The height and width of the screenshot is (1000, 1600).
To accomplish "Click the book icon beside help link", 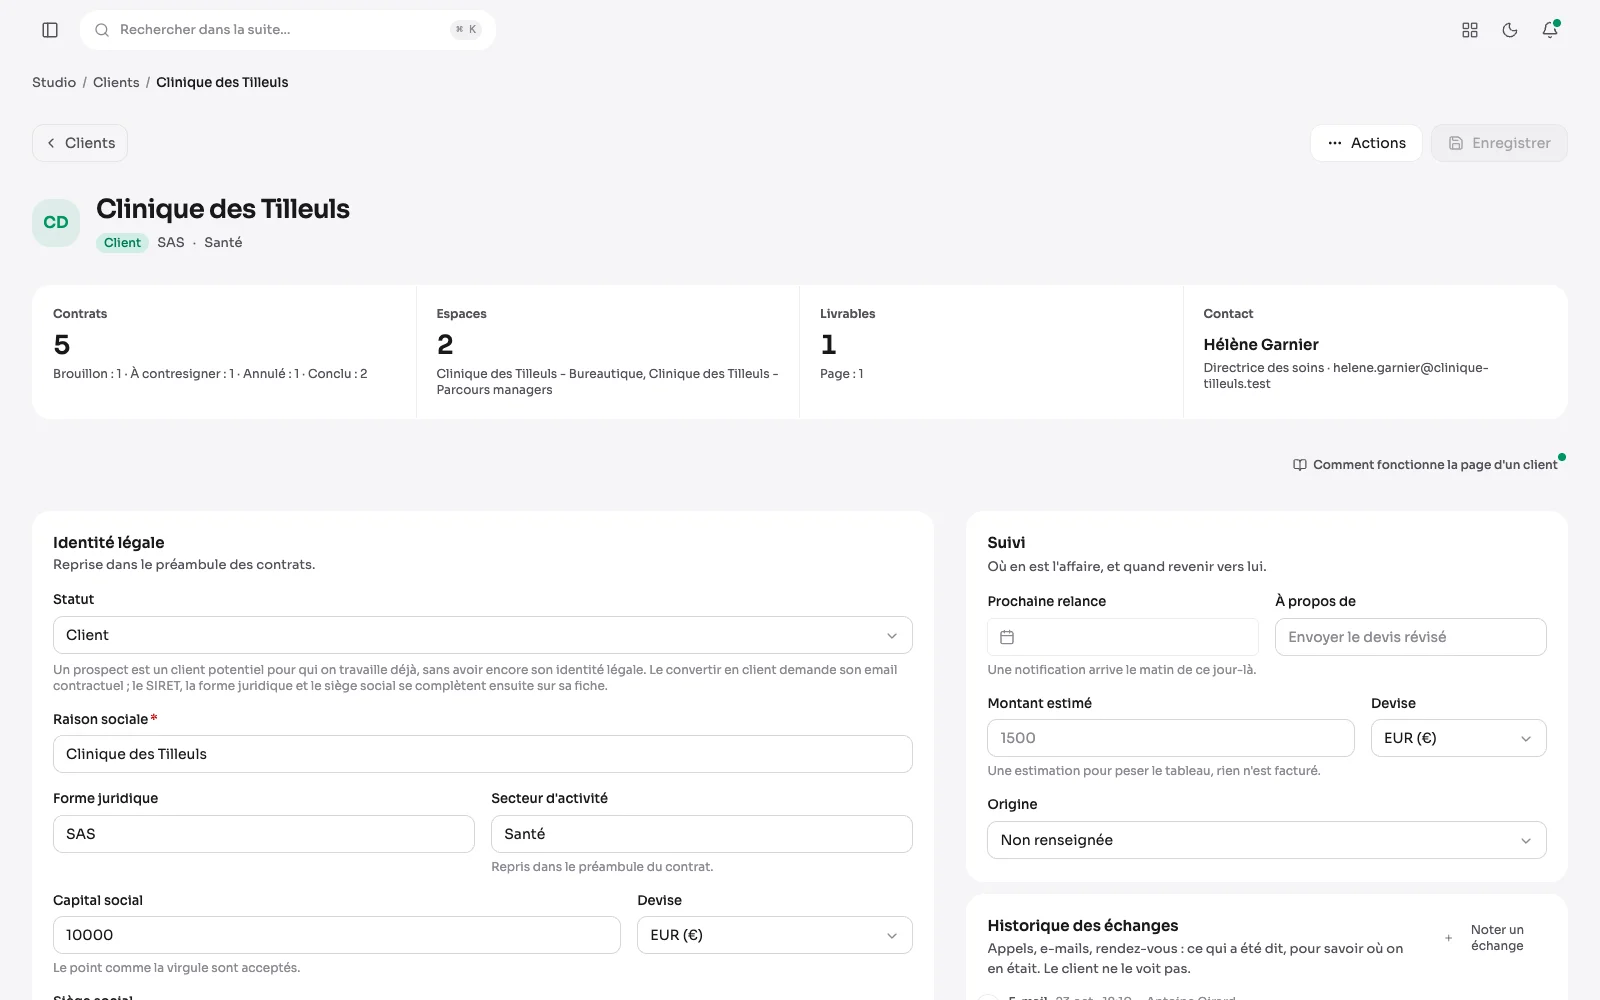I will [1300, 465].
